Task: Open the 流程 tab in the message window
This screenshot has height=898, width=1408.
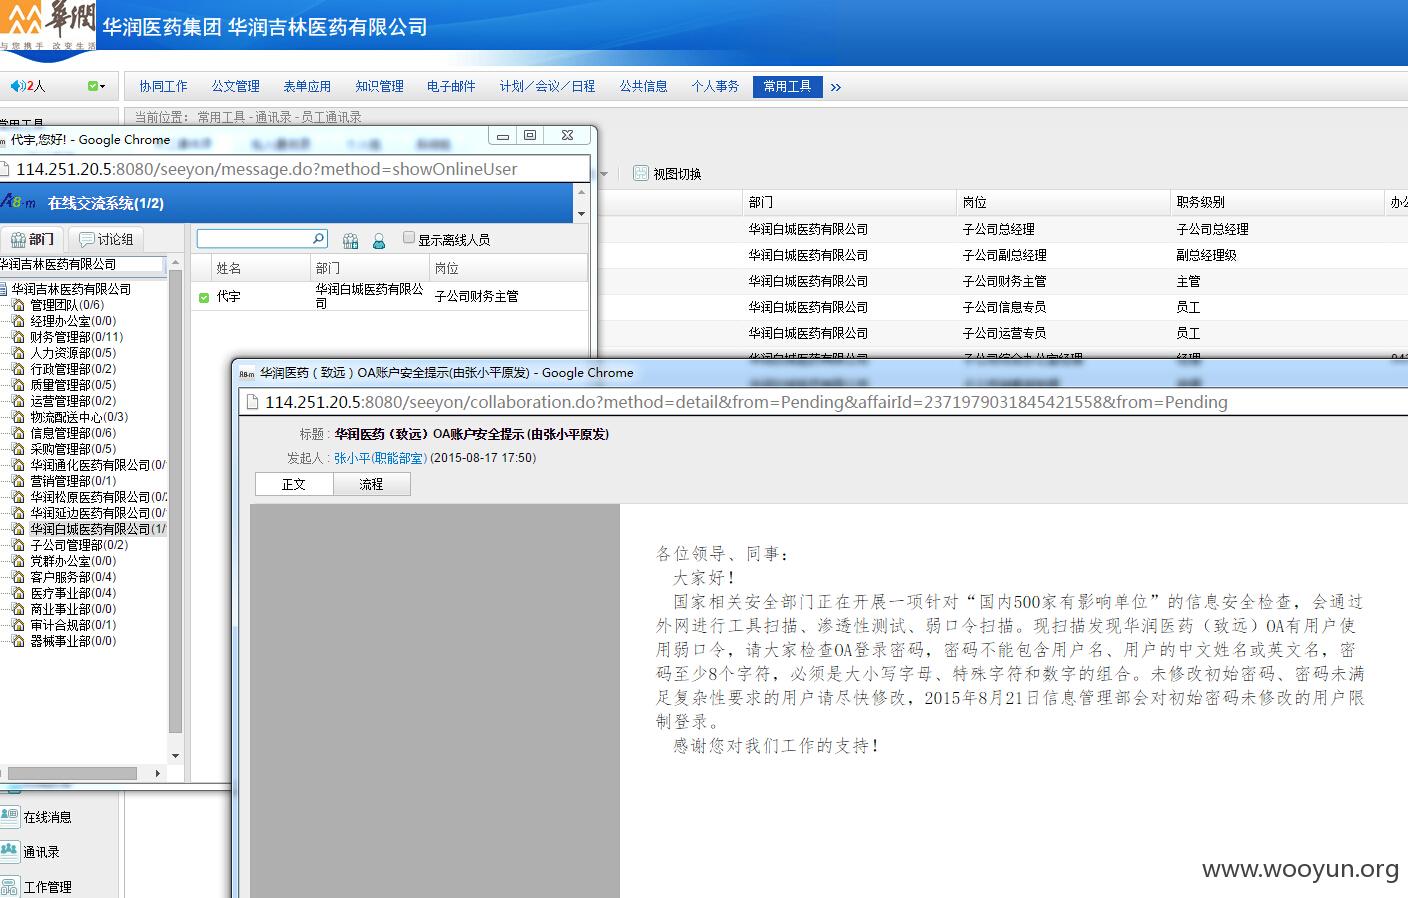Action: click(371, 484)
